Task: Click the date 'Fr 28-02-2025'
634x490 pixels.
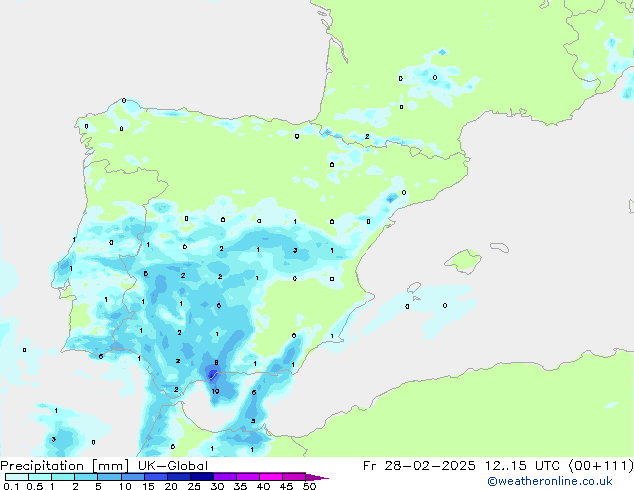Action: [x=419, y=466]
